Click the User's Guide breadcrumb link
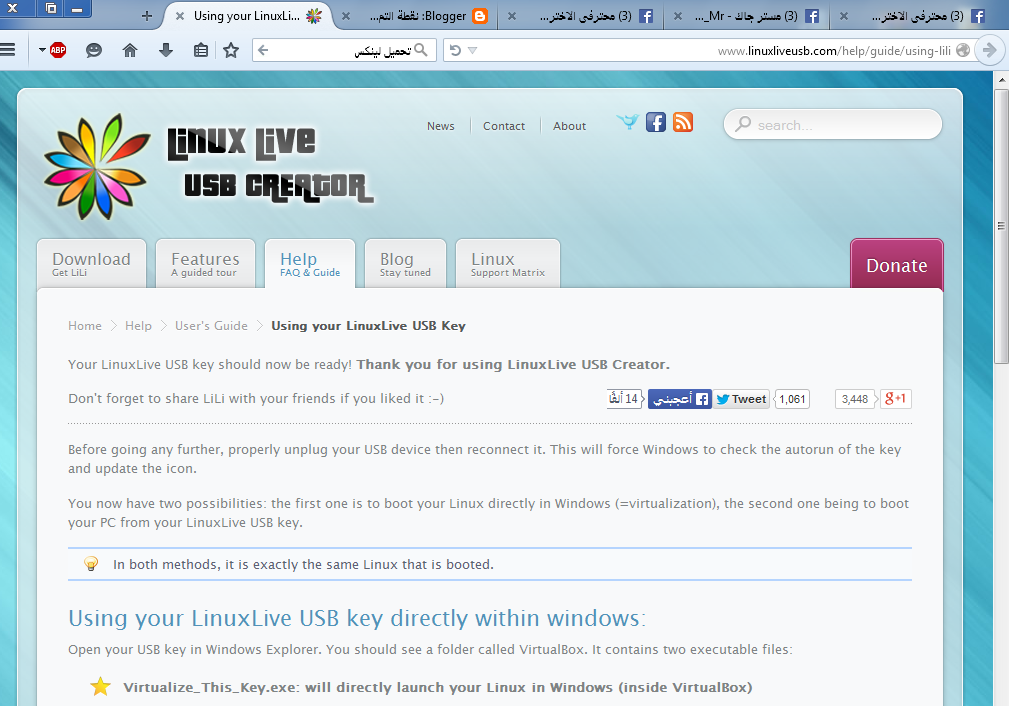The image size is (1009, 706). click(x=211, y=326)
